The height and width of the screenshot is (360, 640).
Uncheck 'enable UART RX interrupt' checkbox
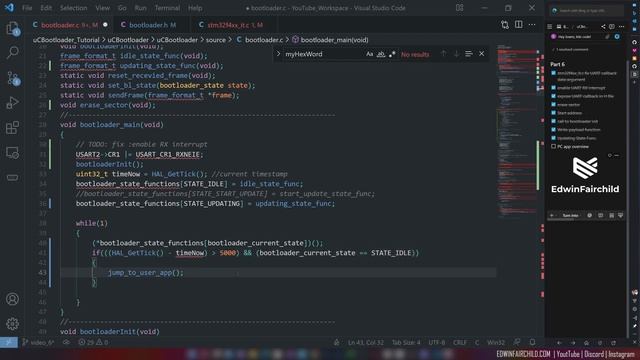pyautogui.click(x=553, y=87)
